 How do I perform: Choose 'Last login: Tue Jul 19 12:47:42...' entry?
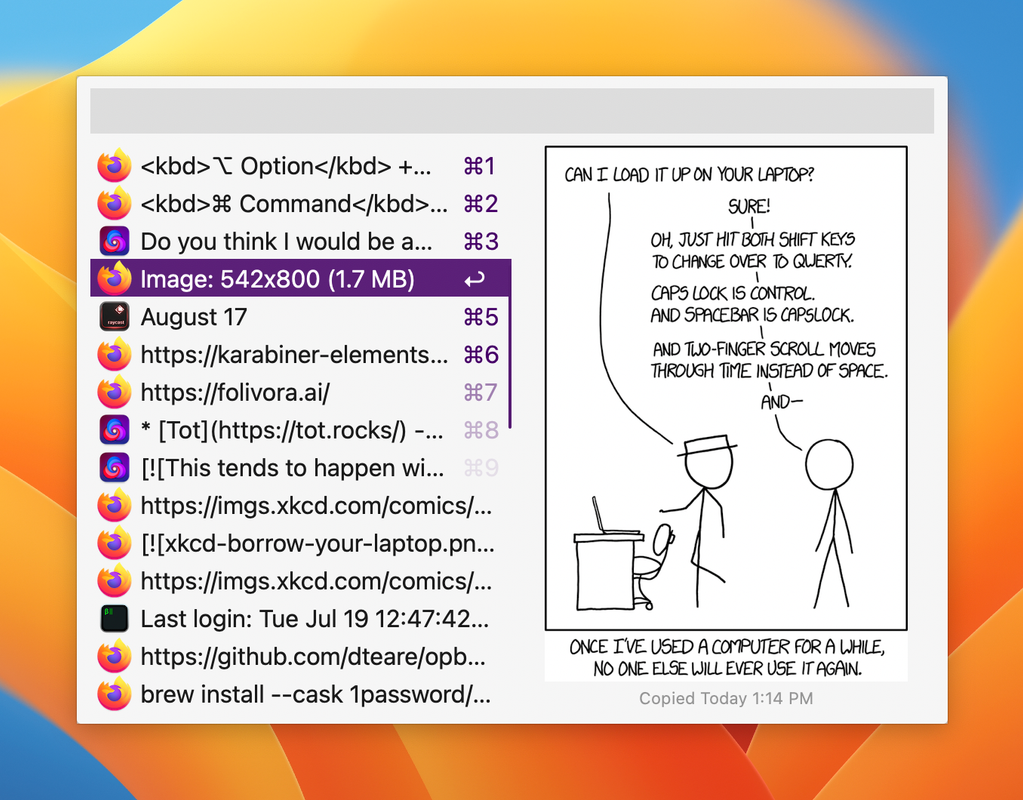point(301,619)
